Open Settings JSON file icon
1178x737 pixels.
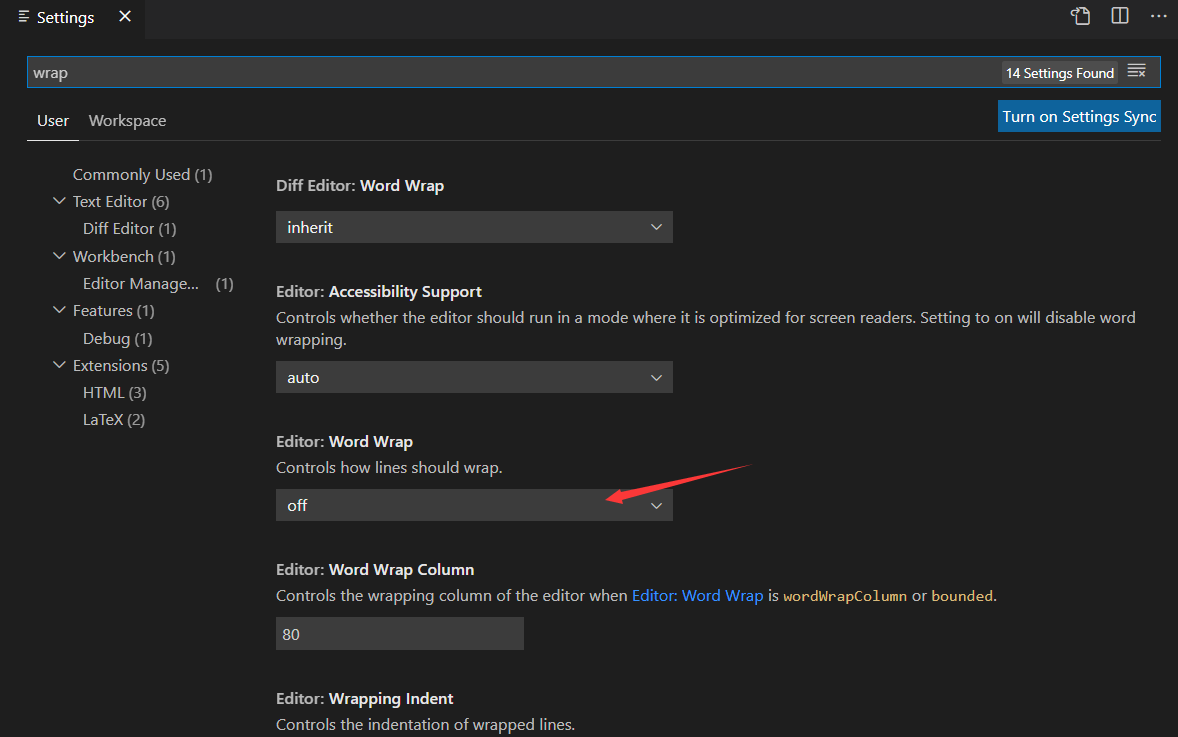click(x=1080, y=16)
